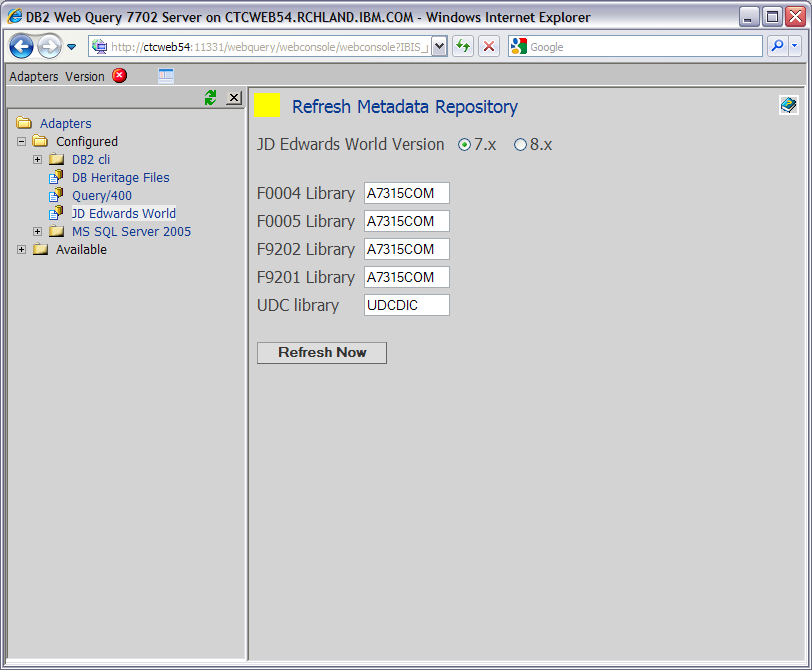Click the browser Back arrow button
Viewport: 812px width, 670px height.
(21, 47)
